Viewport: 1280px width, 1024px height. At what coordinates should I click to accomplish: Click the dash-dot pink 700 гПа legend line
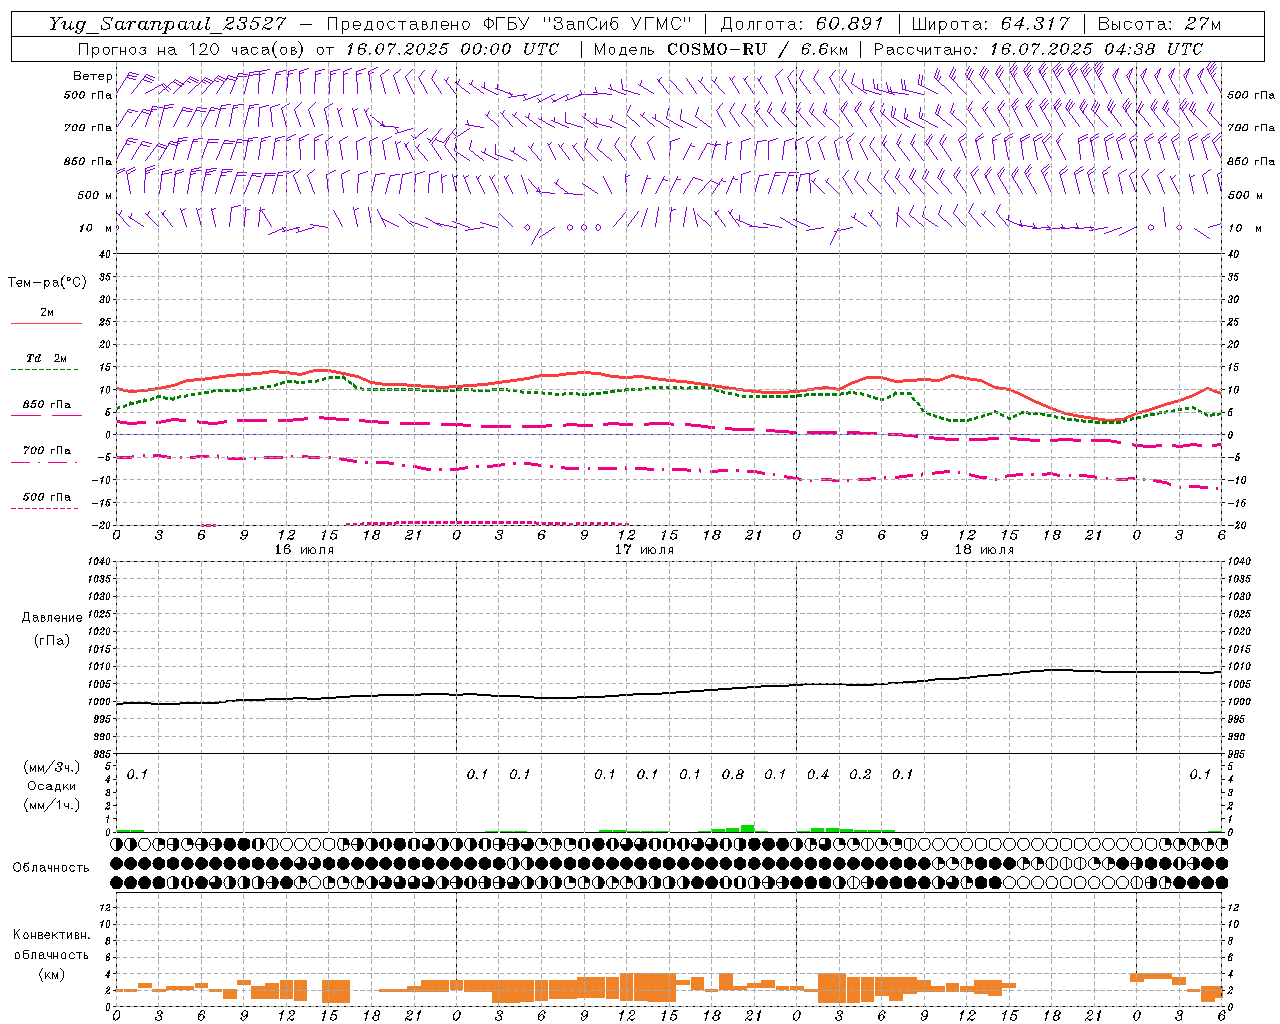pos(44,462)
